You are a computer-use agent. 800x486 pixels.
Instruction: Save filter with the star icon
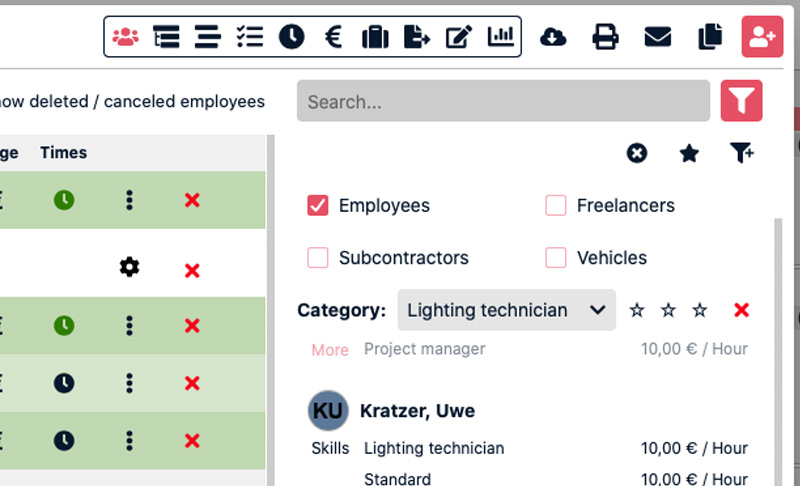pyautogui.click(x=689, y=153)
